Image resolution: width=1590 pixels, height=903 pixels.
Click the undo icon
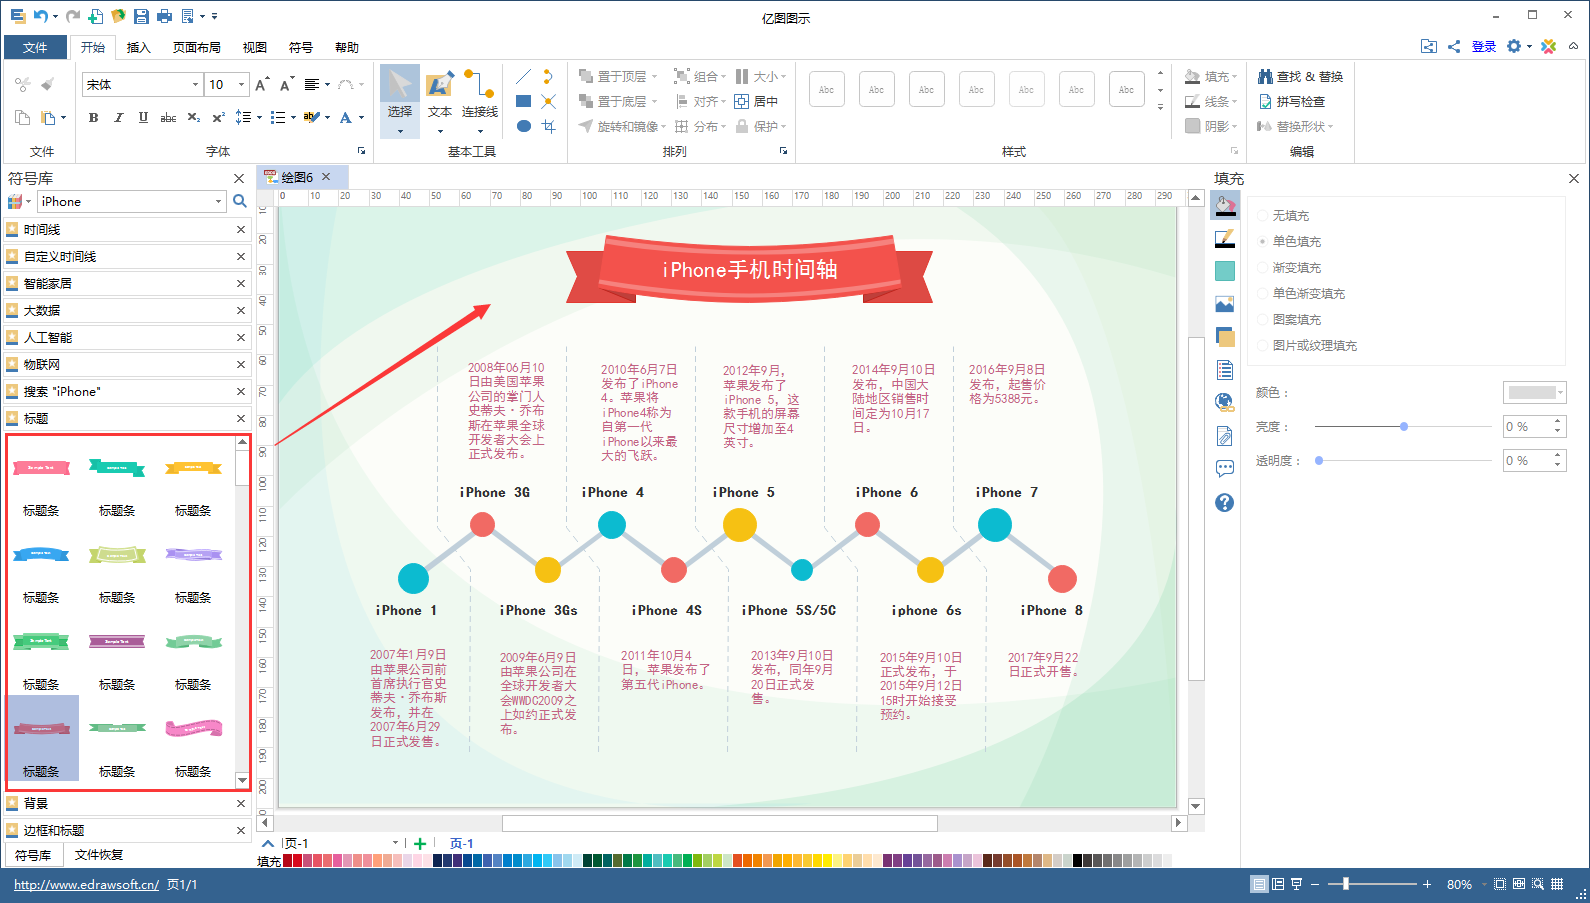click(41, 16)
